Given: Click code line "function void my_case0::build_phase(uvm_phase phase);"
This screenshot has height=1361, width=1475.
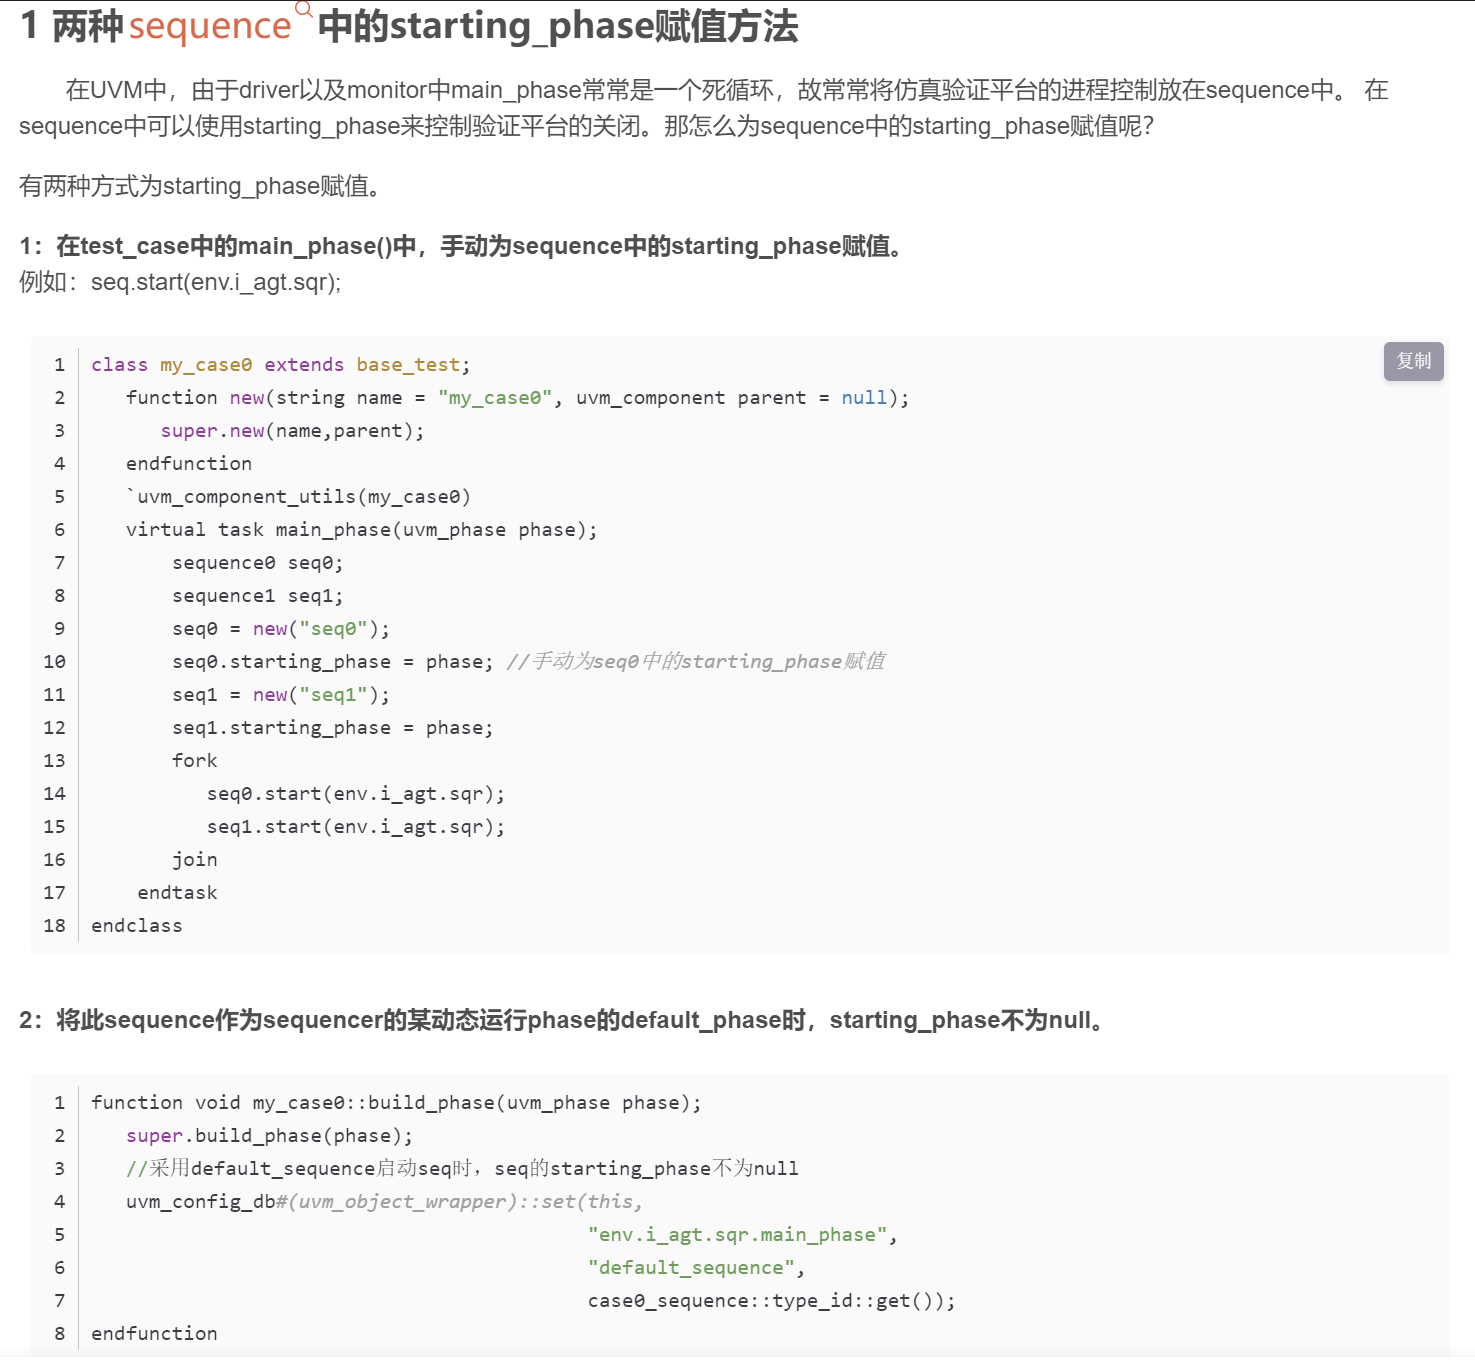Looking at the screenshot, I should coord(396,1103).
